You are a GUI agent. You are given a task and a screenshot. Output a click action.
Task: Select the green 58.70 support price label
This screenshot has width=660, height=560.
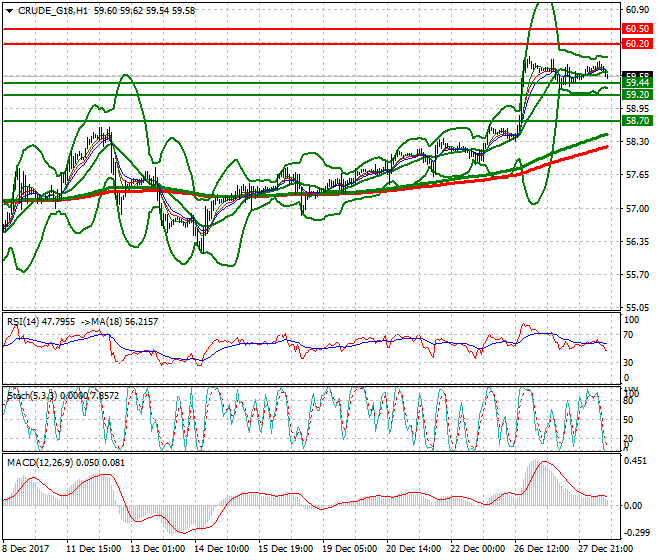tap(637, 120)
